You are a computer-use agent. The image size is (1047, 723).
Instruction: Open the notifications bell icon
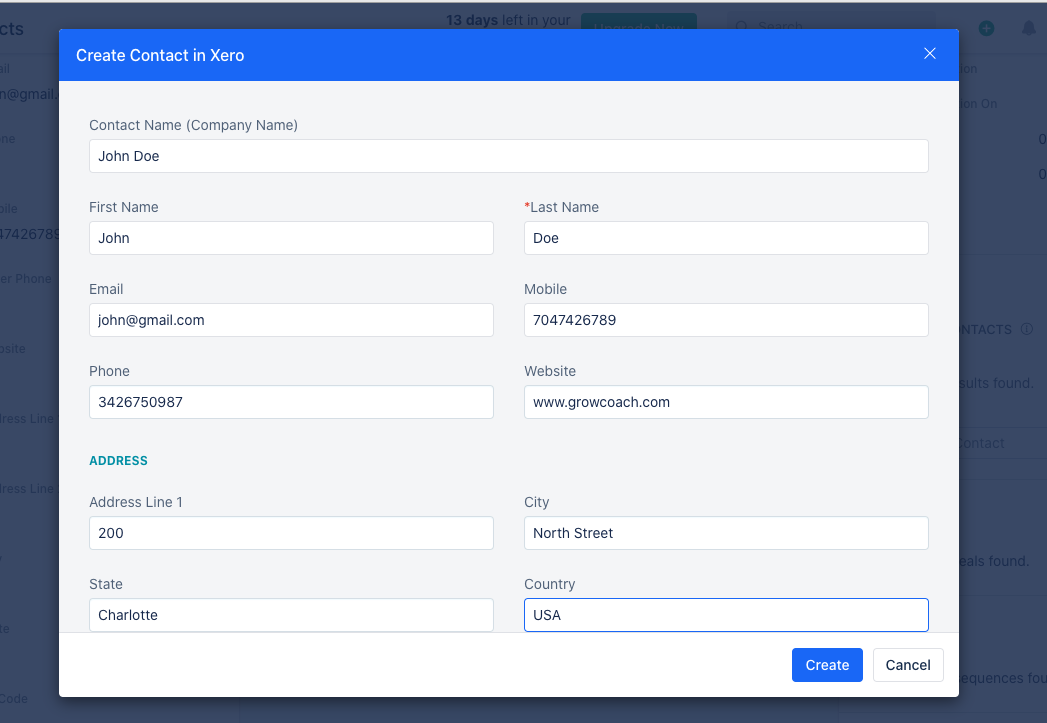click(x=1029, y=28)
